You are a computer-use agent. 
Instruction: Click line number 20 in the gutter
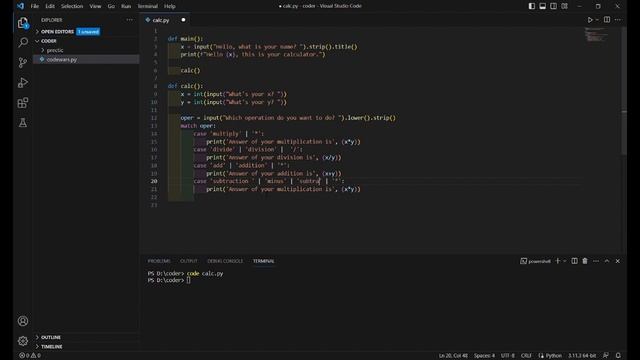click(x=154, y=181)
